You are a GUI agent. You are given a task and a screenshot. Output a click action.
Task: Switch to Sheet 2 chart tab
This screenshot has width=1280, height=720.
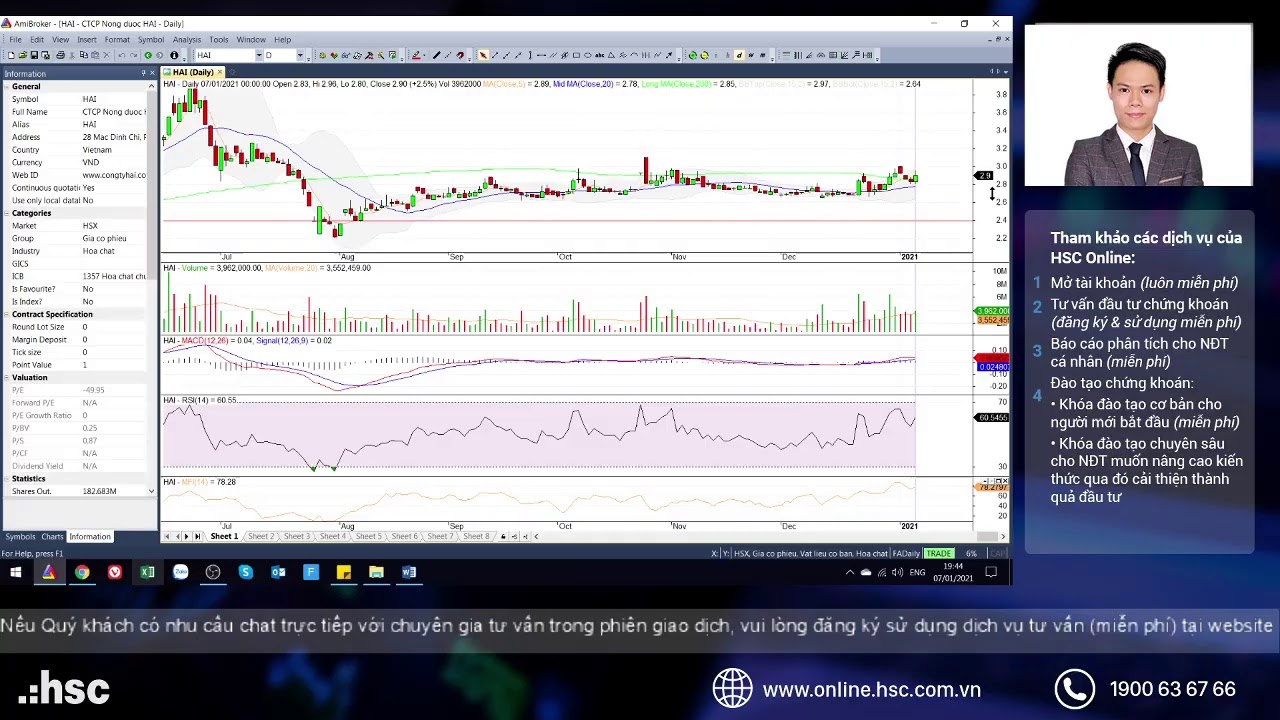pos(260,537)
